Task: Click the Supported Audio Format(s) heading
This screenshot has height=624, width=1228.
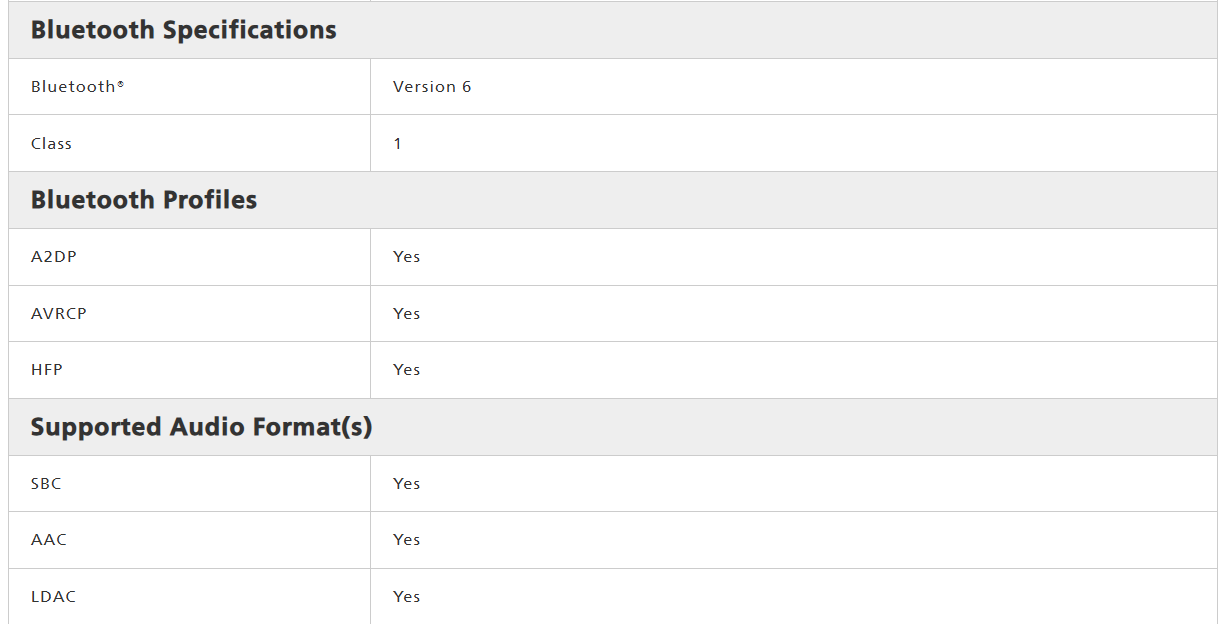Action: pos(201,427)
